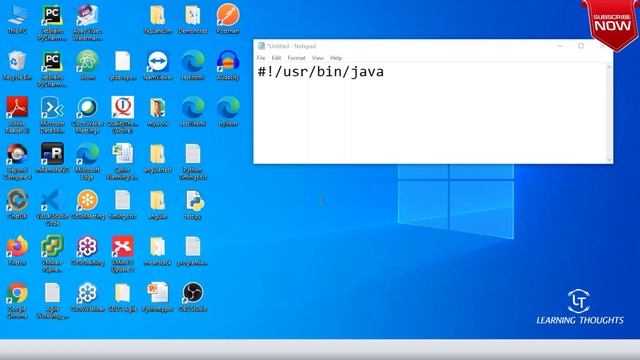
Task: Open the QualityThought shortcut icon
Action: [x=122, y=115]
